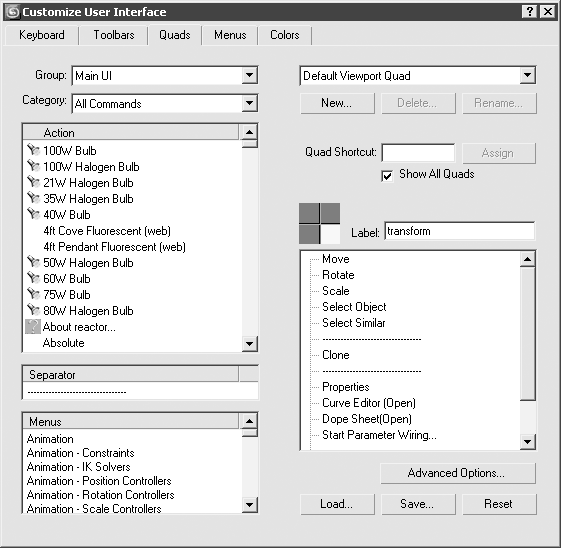This screenshot has width=561, height=548.
Task: Click the Advanced Options button
Action: 458,473
